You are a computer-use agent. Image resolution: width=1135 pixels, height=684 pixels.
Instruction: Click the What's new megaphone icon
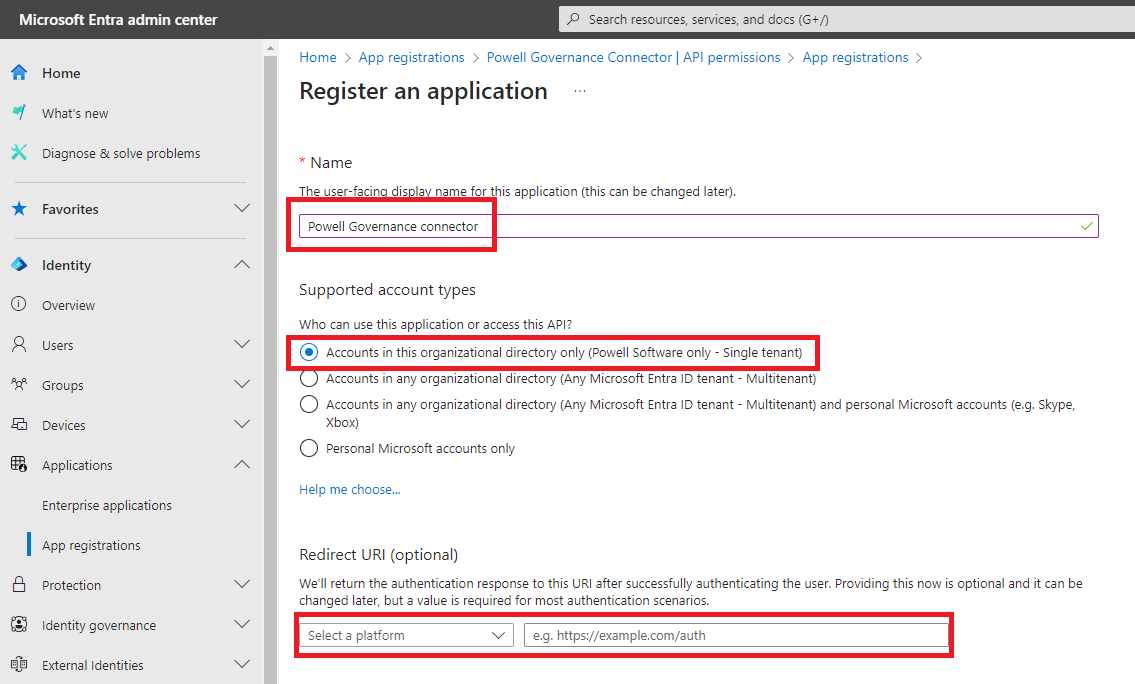tap(20, 112)
